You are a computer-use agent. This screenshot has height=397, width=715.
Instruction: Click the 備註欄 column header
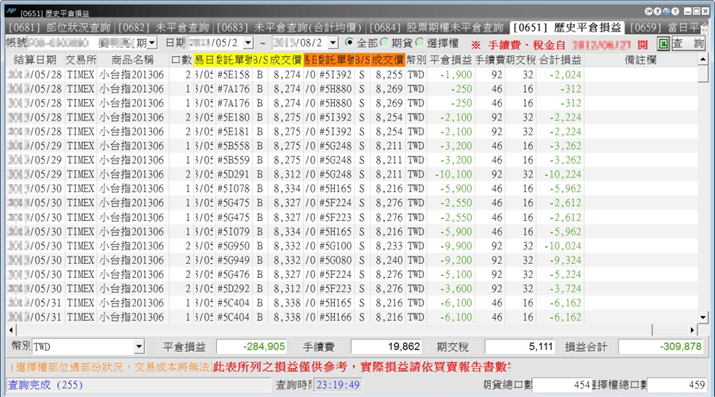[x=641, y=60]
